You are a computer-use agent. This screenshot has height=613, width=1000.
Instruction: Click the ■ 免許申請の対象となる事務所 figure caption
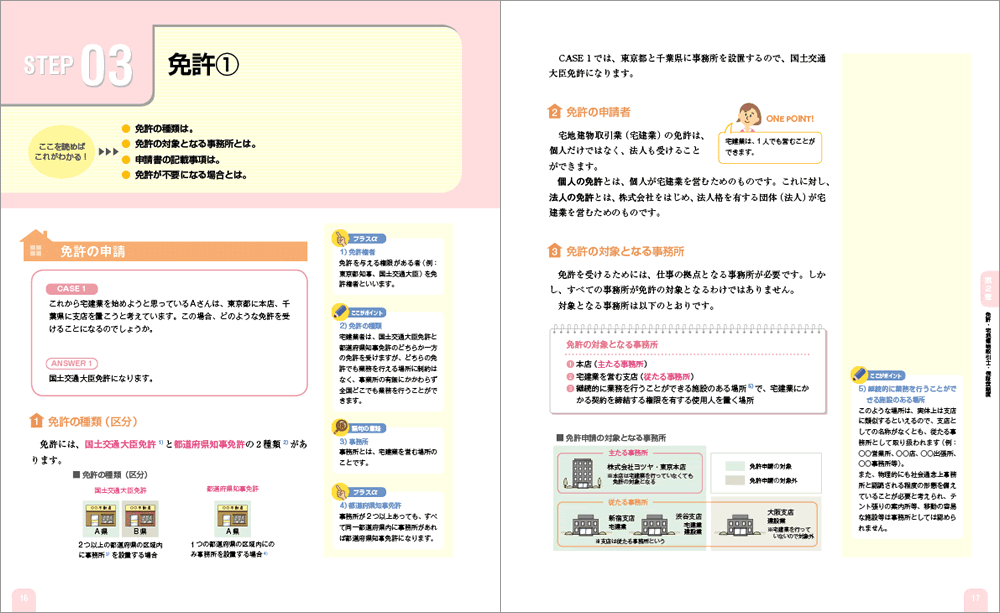pos(611,438)
